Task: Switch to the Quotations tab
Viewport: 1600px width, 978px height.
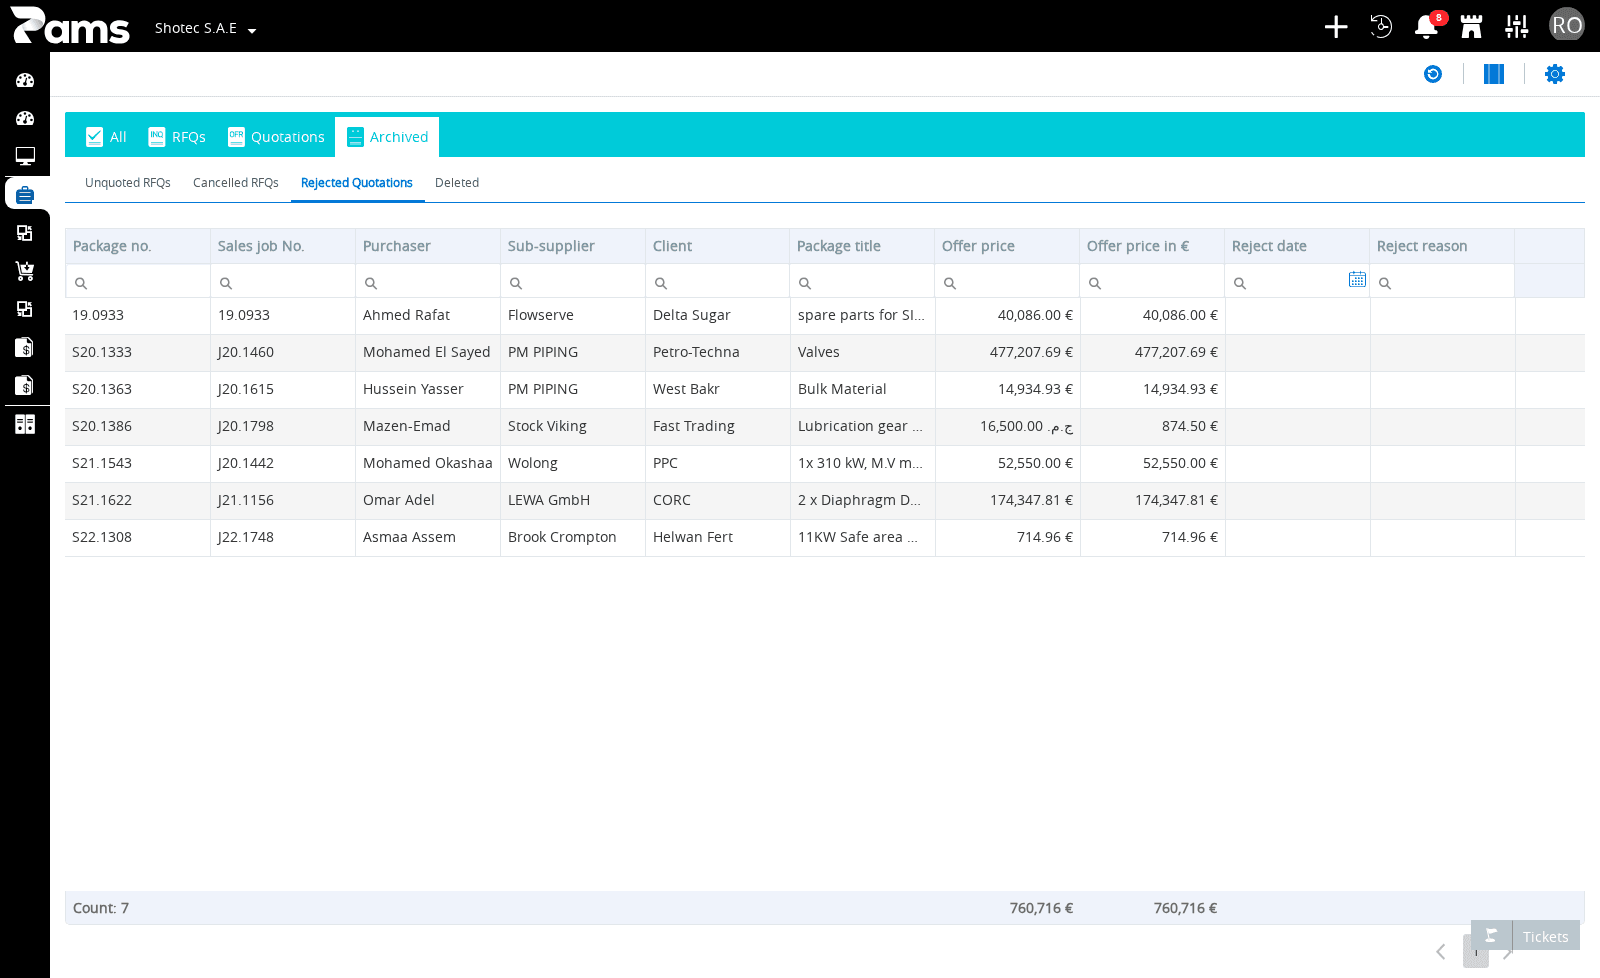Action: [276, 137]
